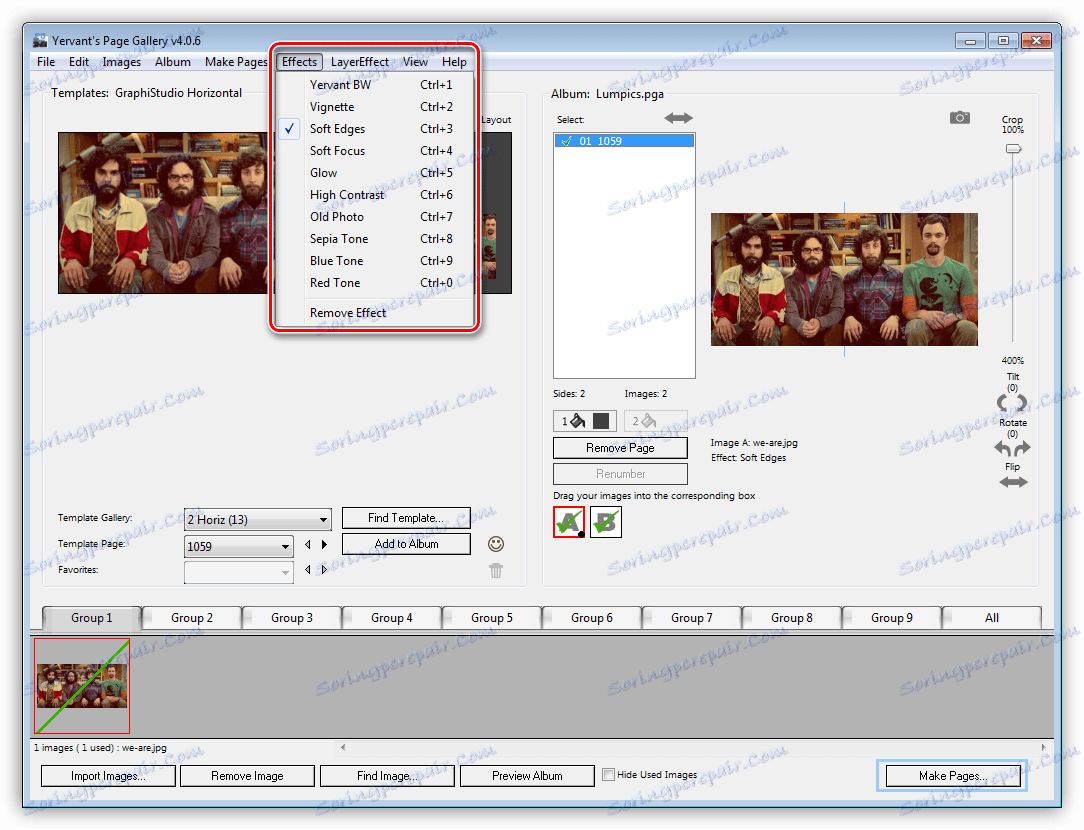This screenshot has width=1084, height=830.
Task: Click the Preview Album button
Action: (x=527, y=776)
